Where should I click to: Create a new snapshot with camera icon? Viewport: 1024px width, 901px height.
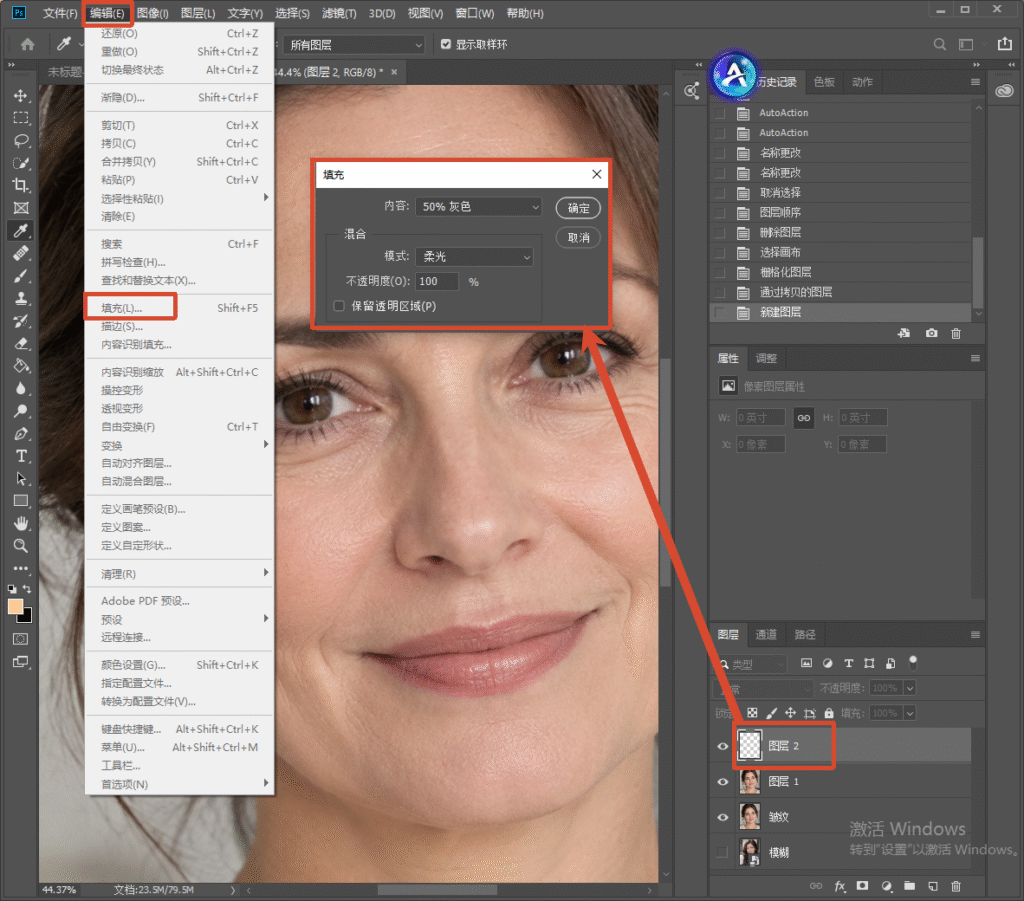click(x=931, y=333)
